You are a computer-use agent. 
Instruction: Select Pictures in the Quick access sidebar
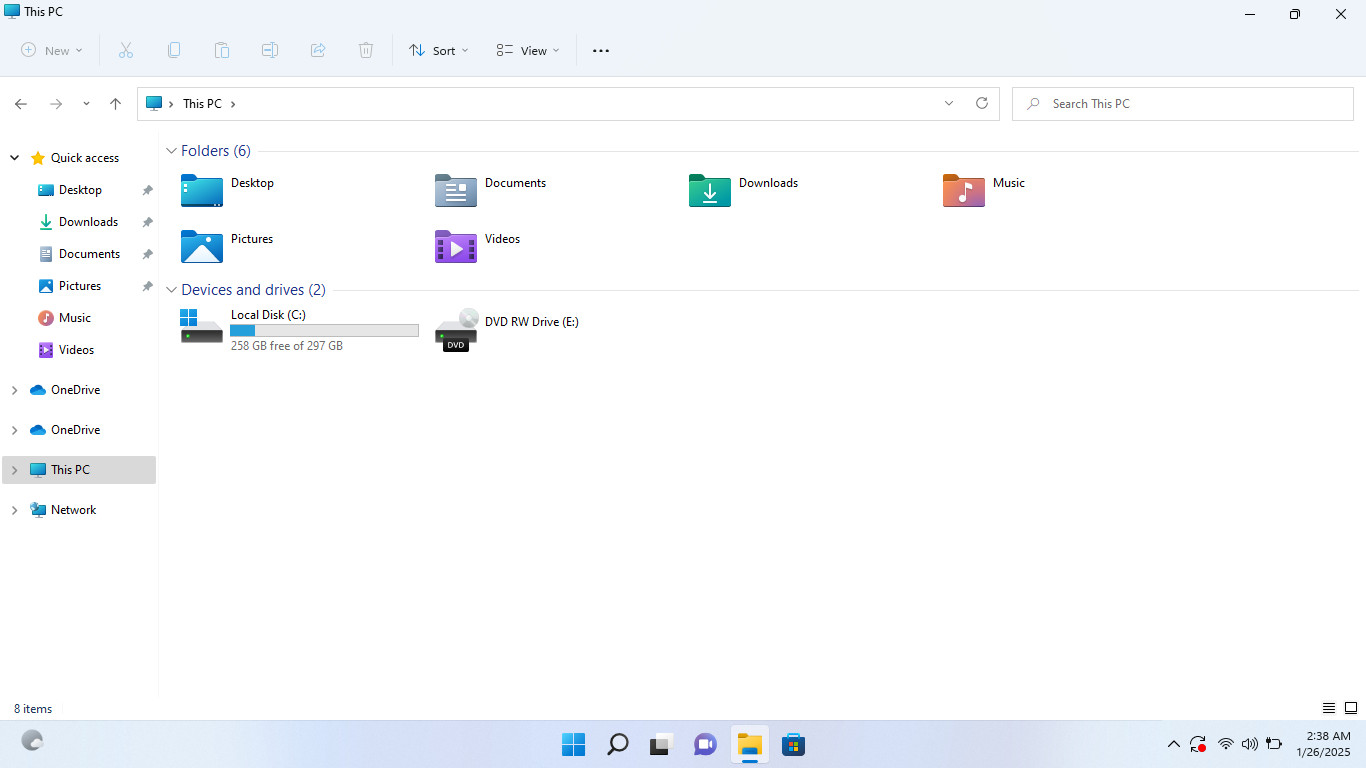[80, 286]
